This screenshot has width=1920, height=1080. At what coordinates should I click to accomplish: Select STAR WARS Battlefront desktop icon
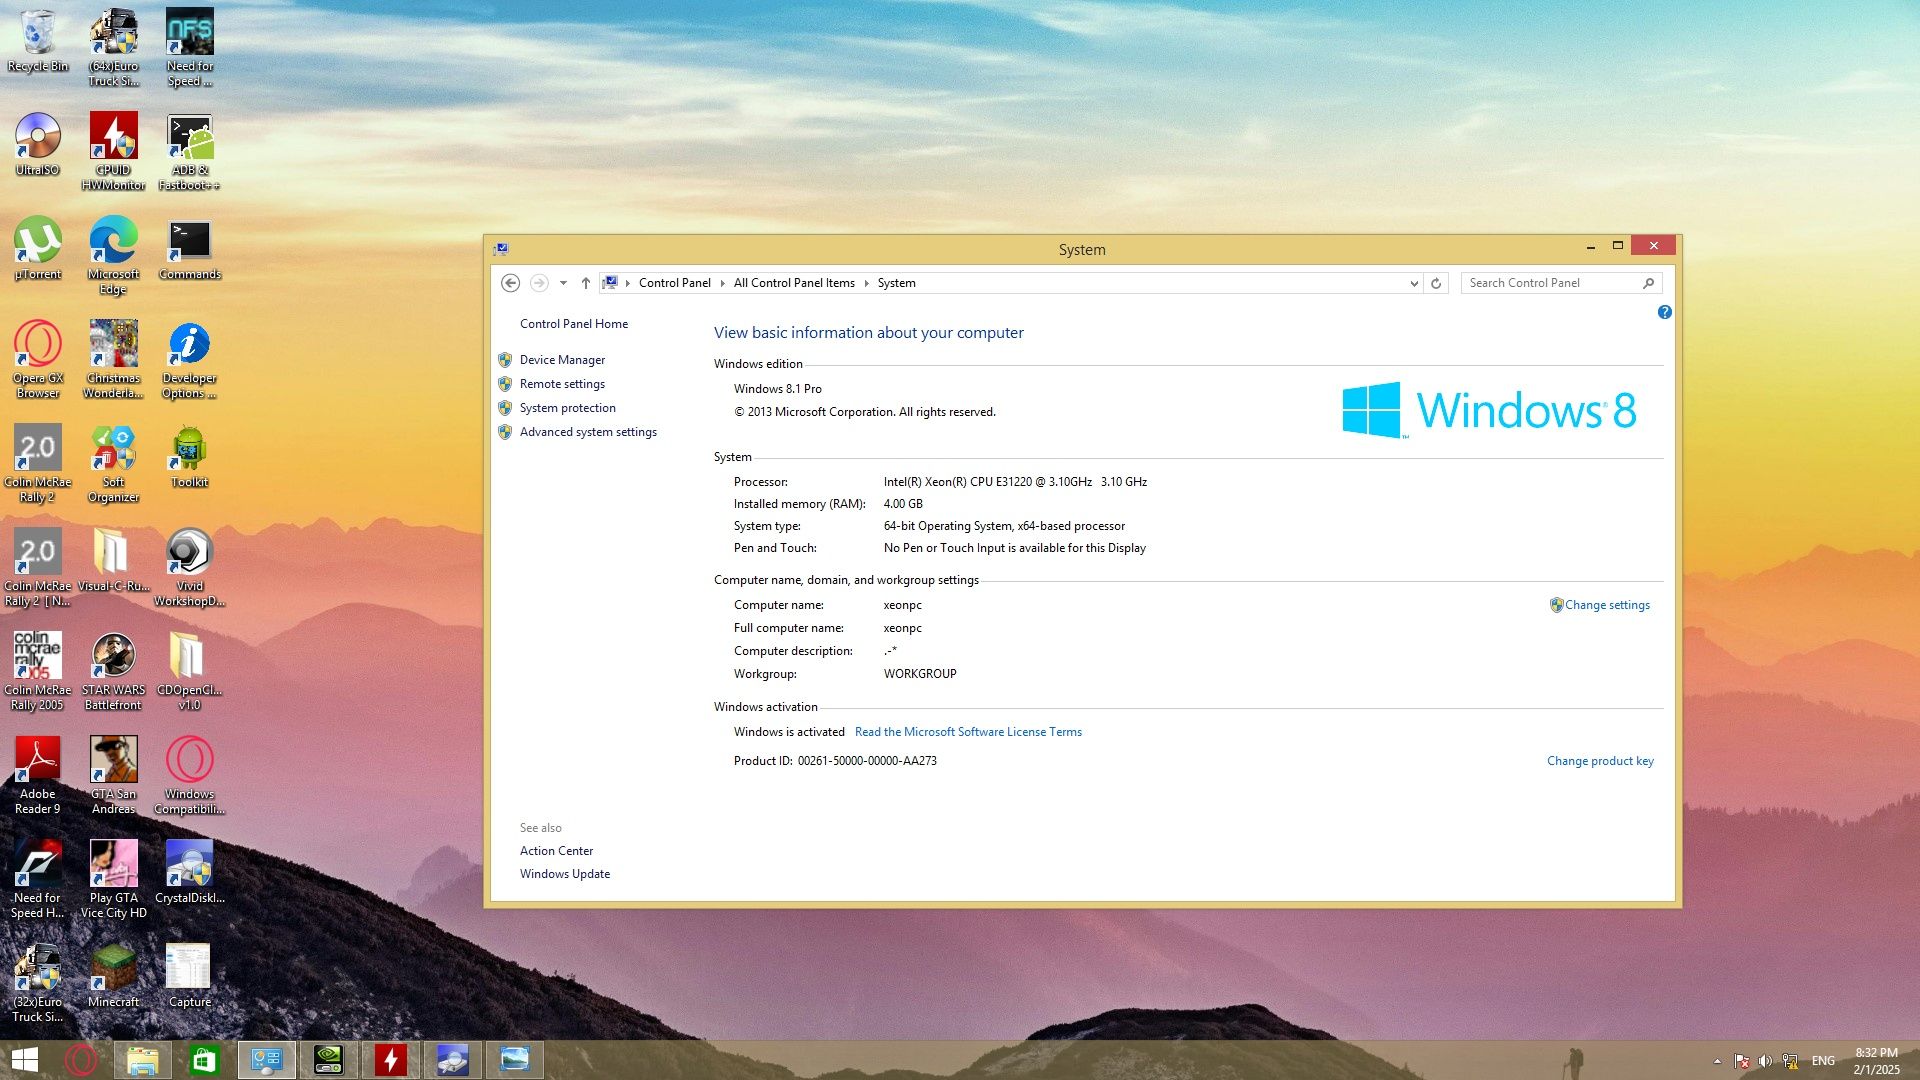(x=113, y=671)
